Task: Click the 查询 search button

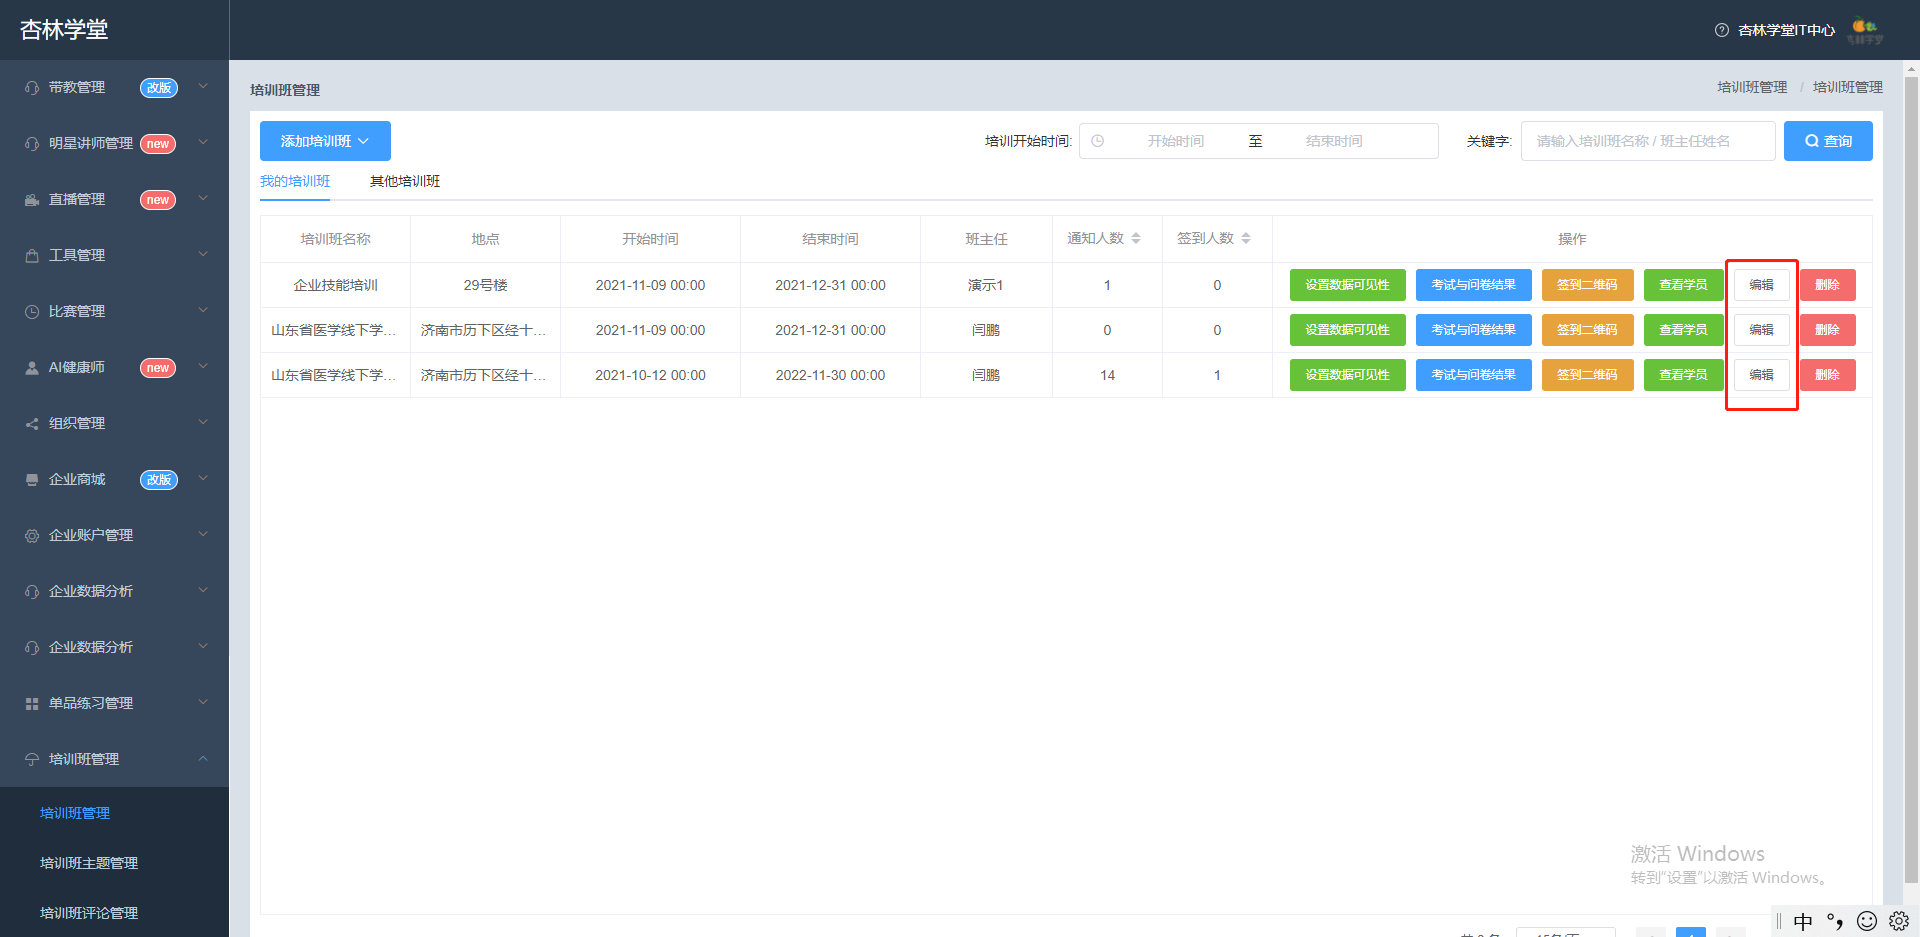Action: (1828, 141)
